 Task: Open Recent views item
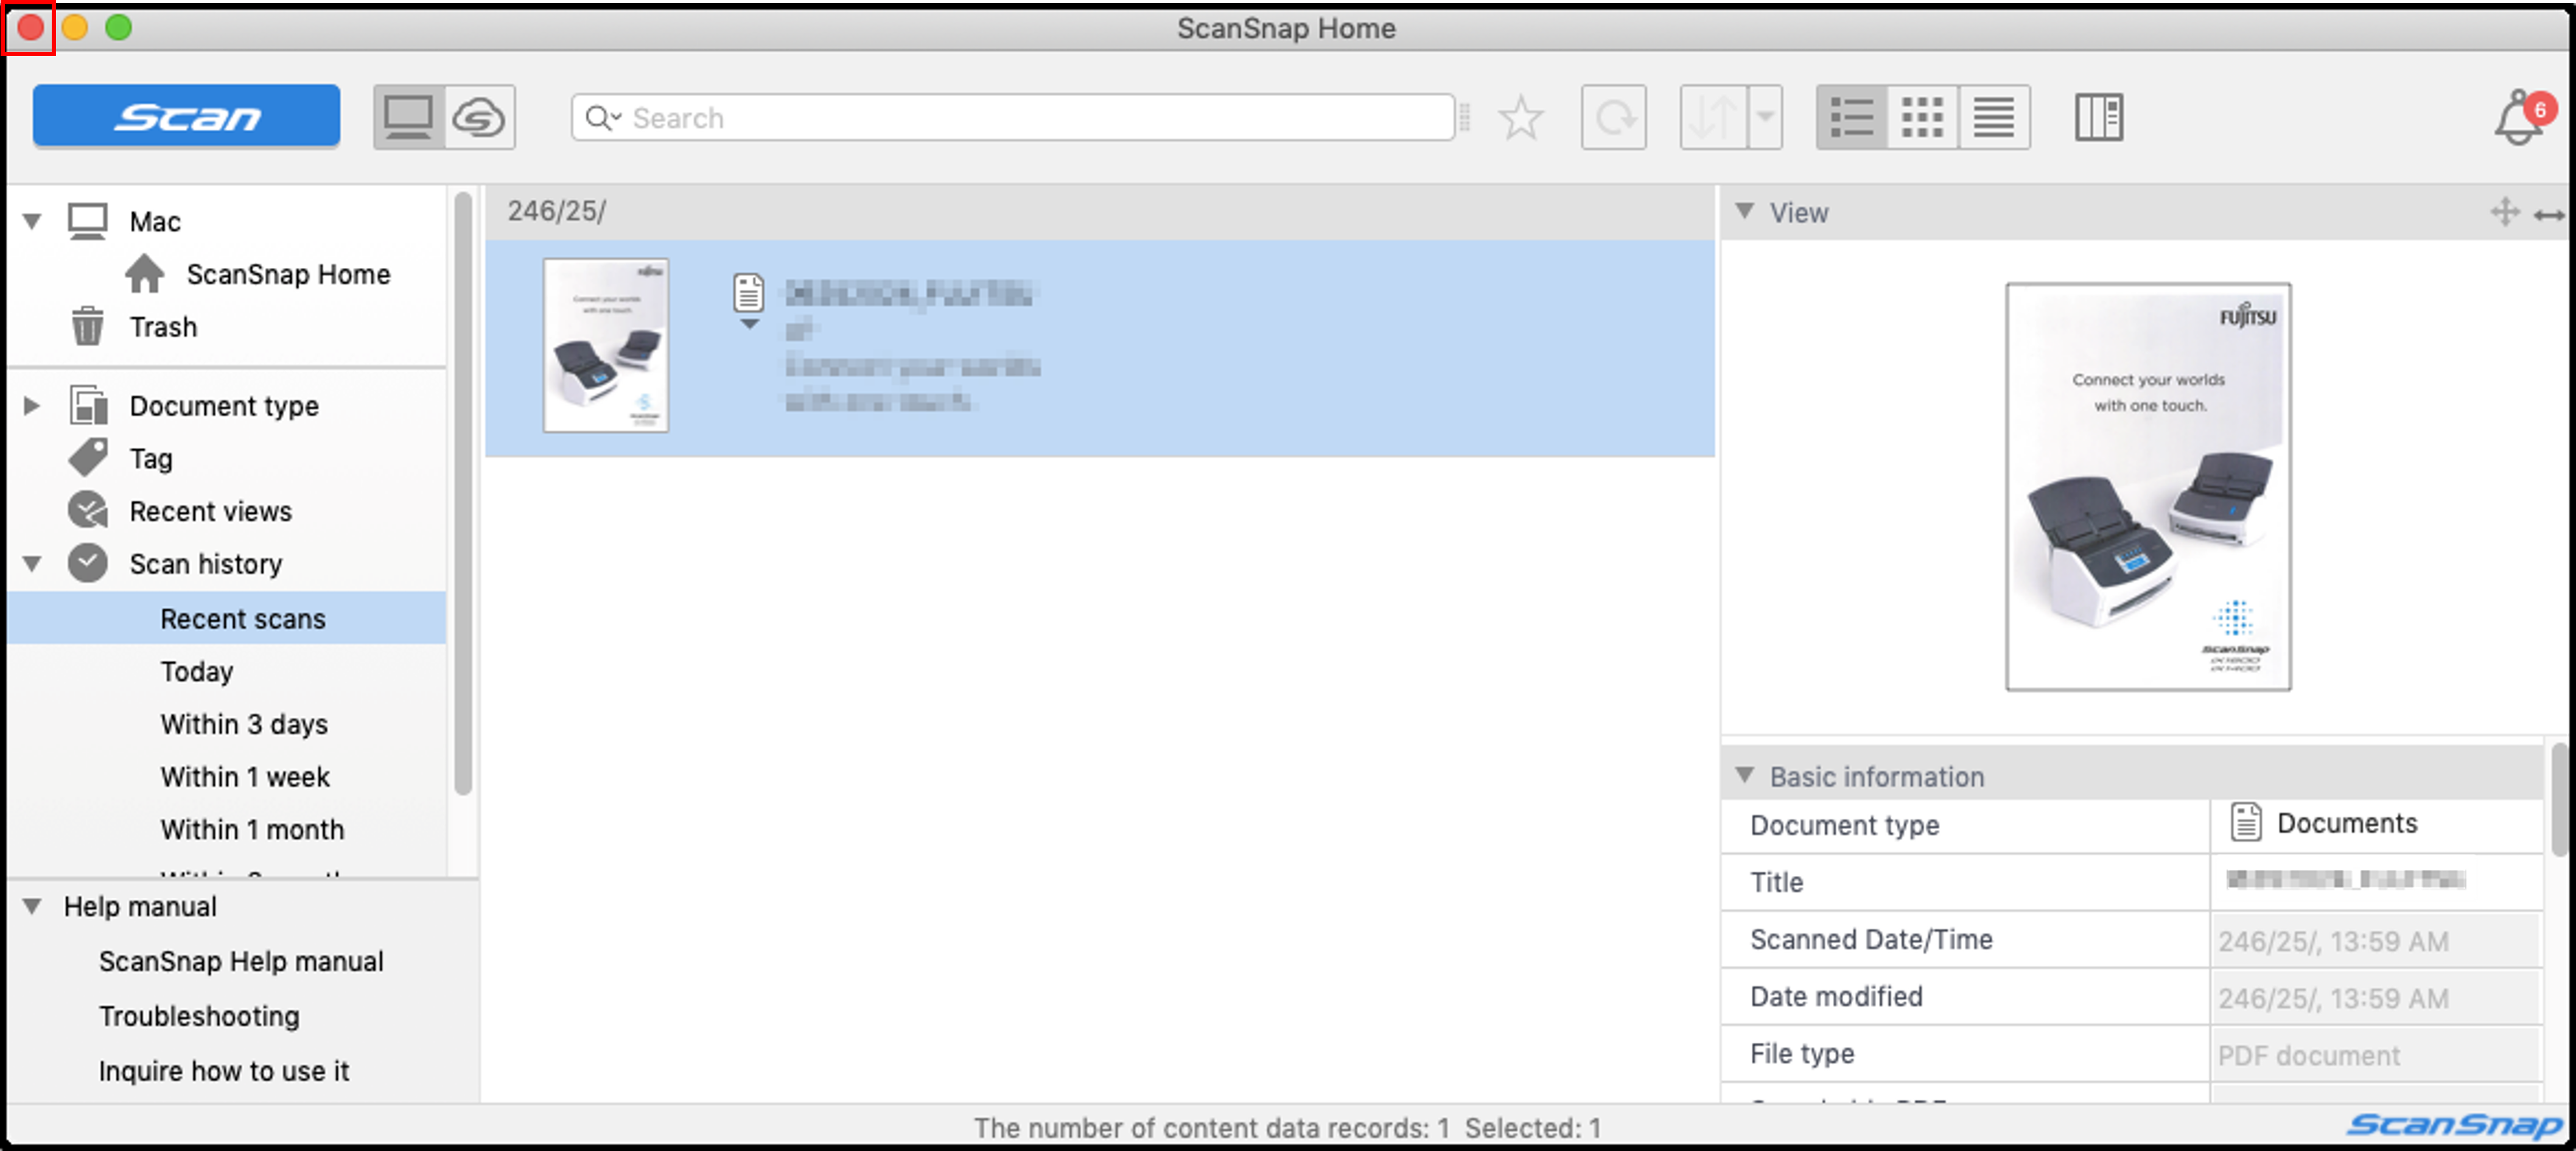(210, 511)
